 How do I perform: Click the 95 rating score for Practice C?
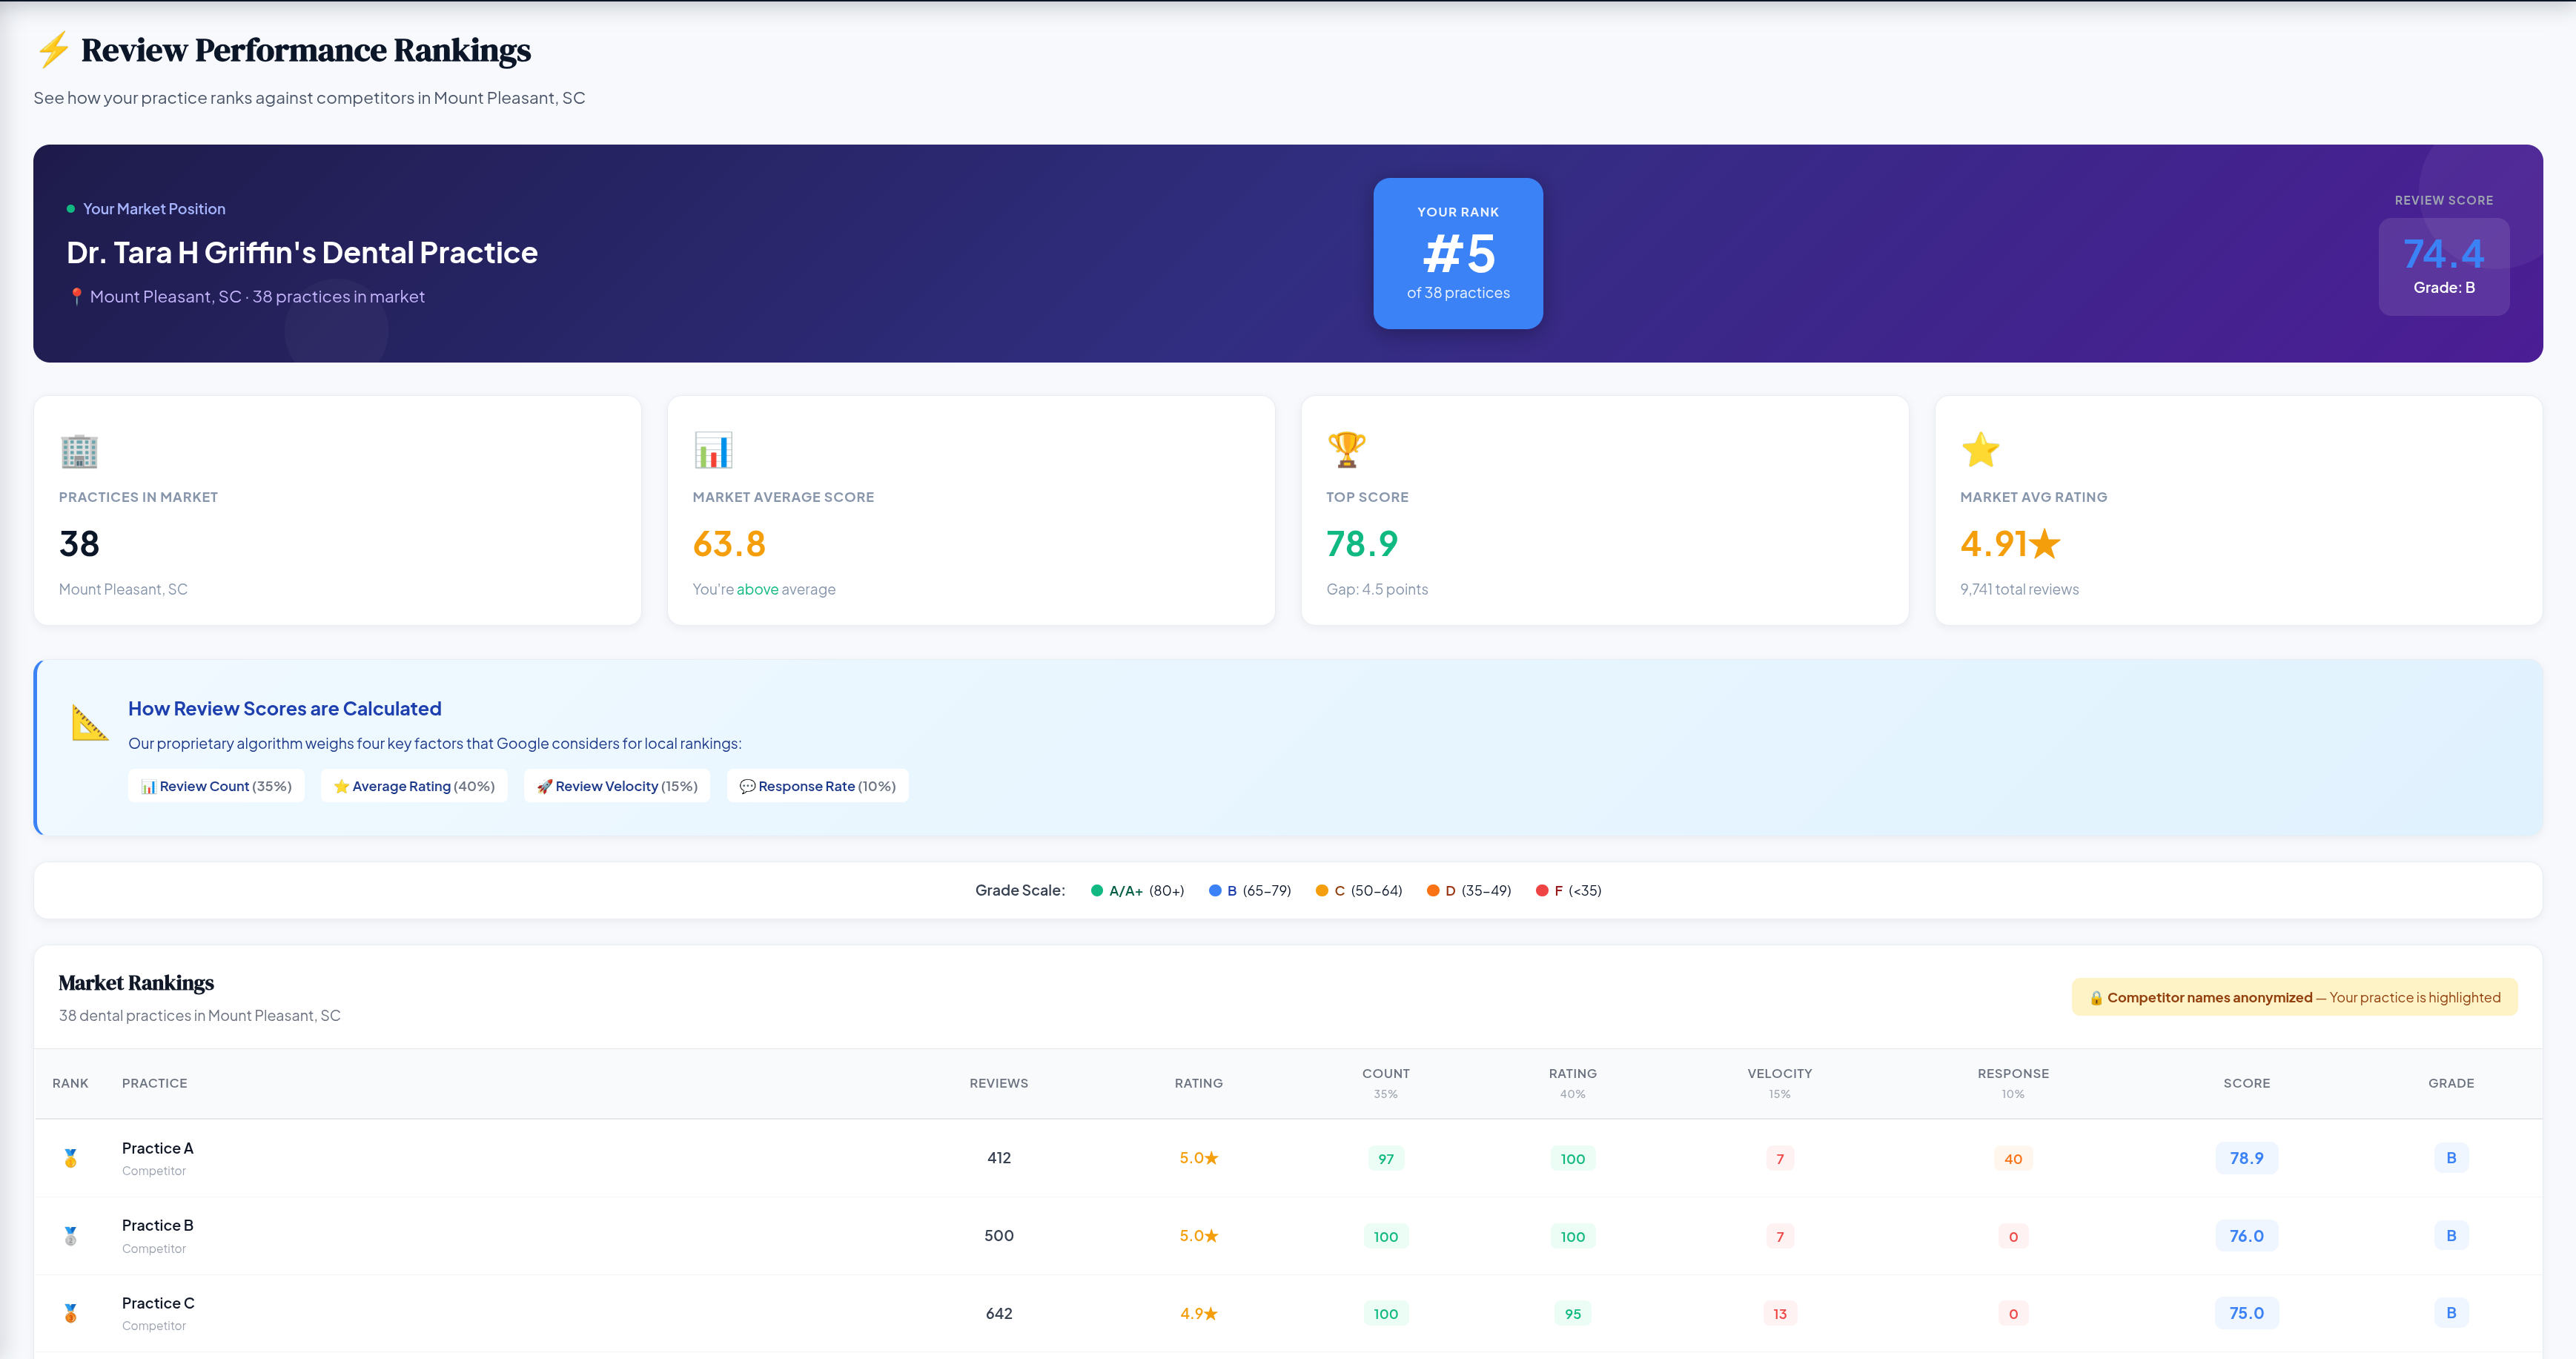tap(1573, 1314)
